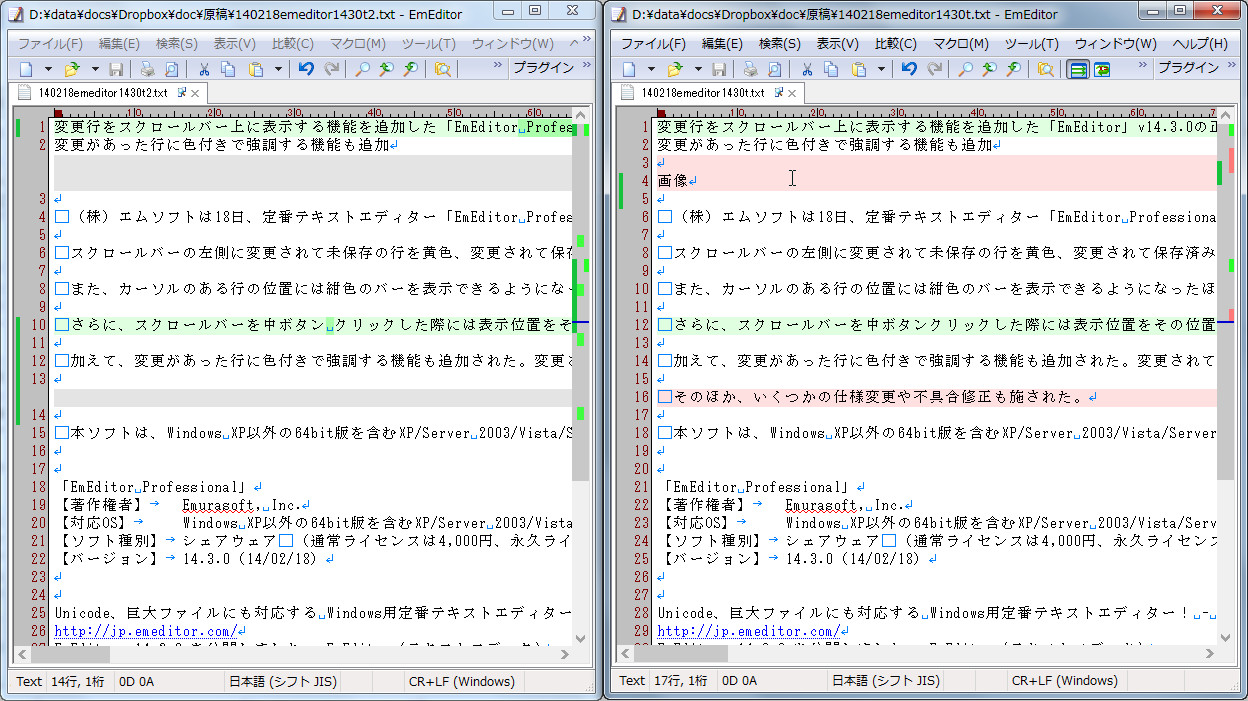Open Print Preview in 1430t2.txt window
The image size is (1248, 701).
pos(171,69)
